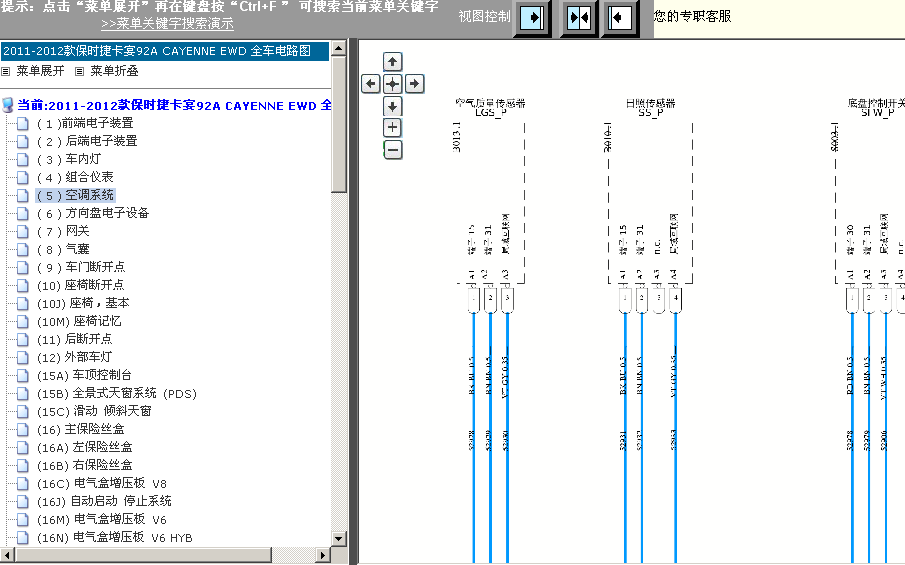Click the horizontal scroll-right arrow
This screenshot has width=905, height=565.
(x=323, y=555)
